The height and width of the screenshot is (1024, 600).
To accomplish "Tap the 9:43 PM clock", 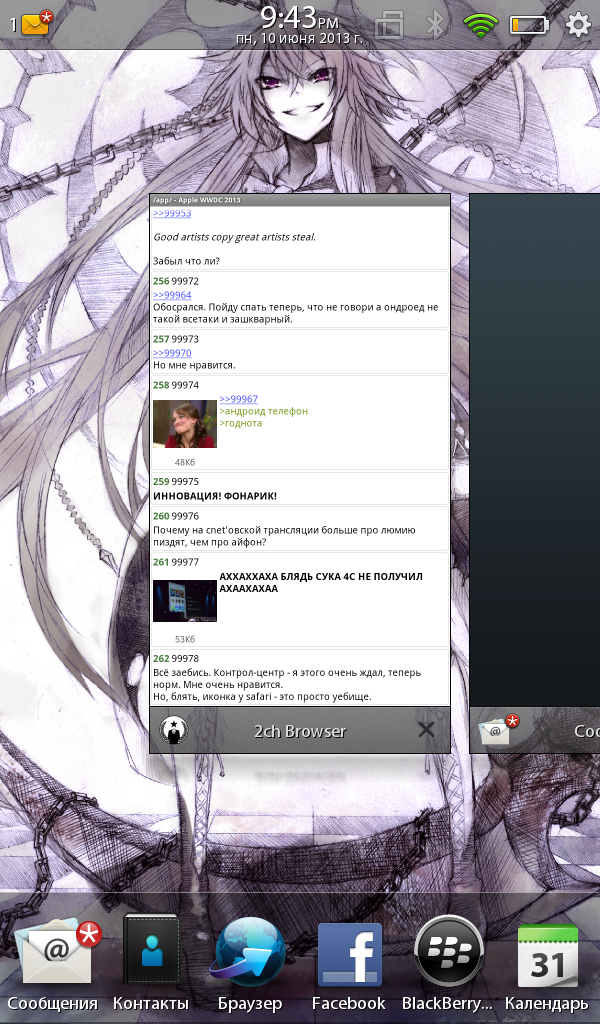I will click(299, 17).
